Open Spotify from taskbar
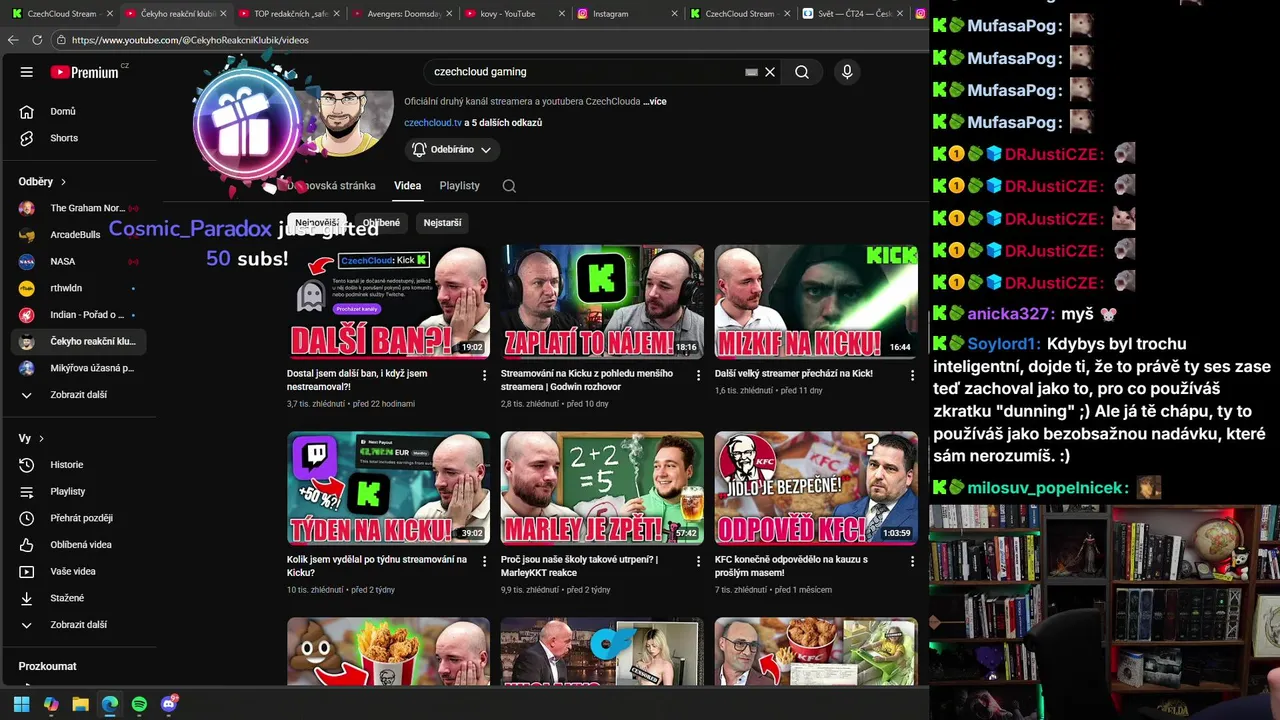This screenshot has height=720, width=1280. pos(139,704)
